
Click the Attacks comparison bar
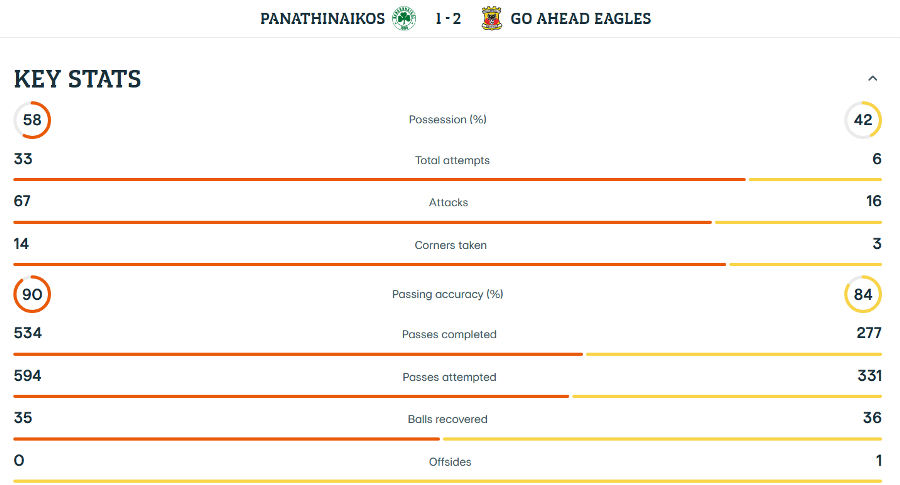pyautogui.click(x=447, y=222)
